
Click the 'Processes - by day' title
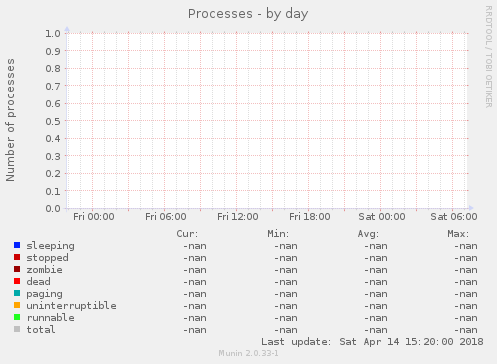[x=248, y=14]
